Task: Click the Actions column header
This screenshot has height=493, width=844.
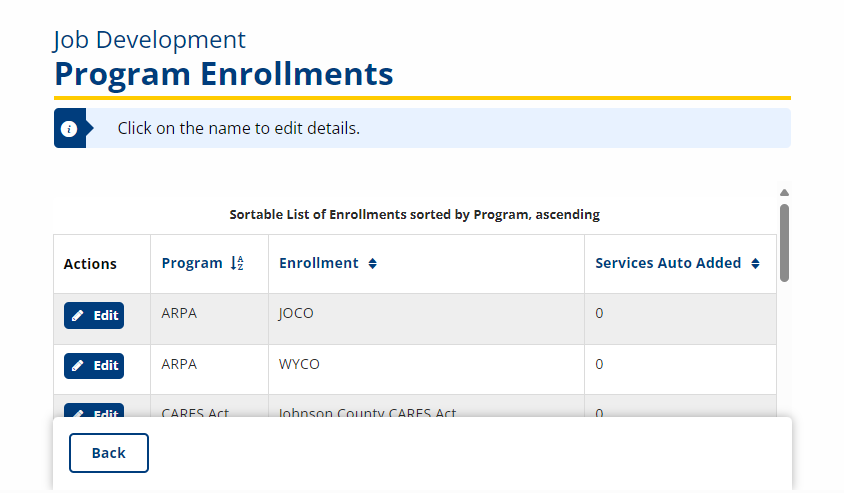Action: [90, 264]
